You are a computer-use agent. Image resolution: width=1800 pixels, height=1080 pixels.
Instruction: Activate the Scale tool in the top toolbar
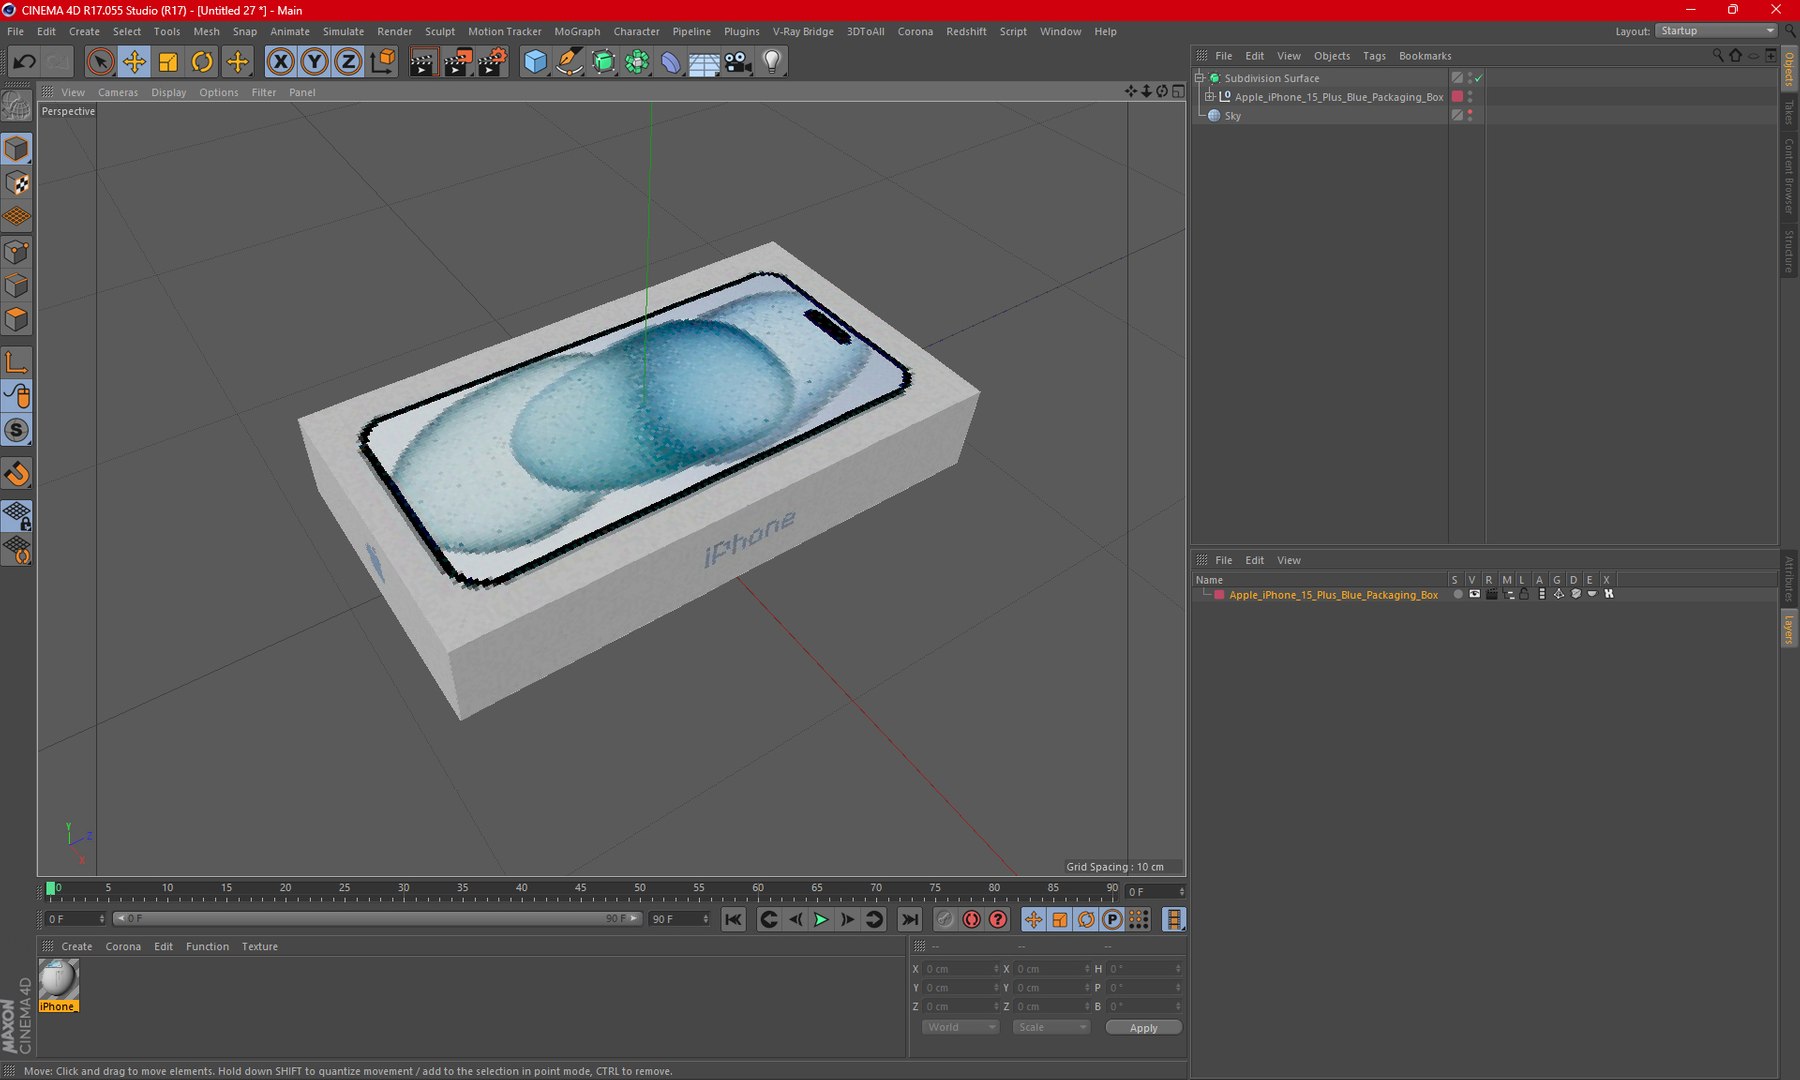[168, 62]
